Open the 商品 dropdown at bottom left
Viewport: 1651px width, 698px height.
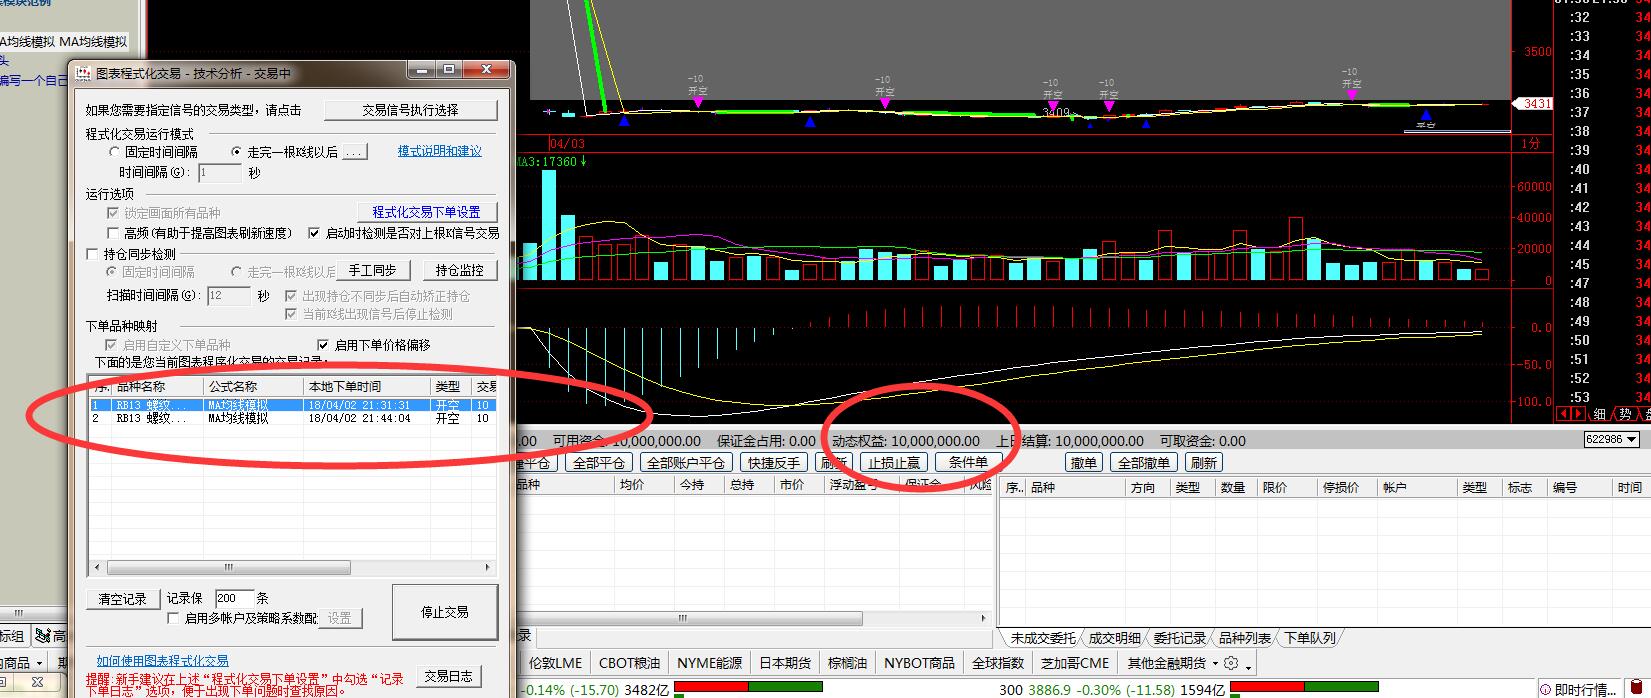click(39, 663)
